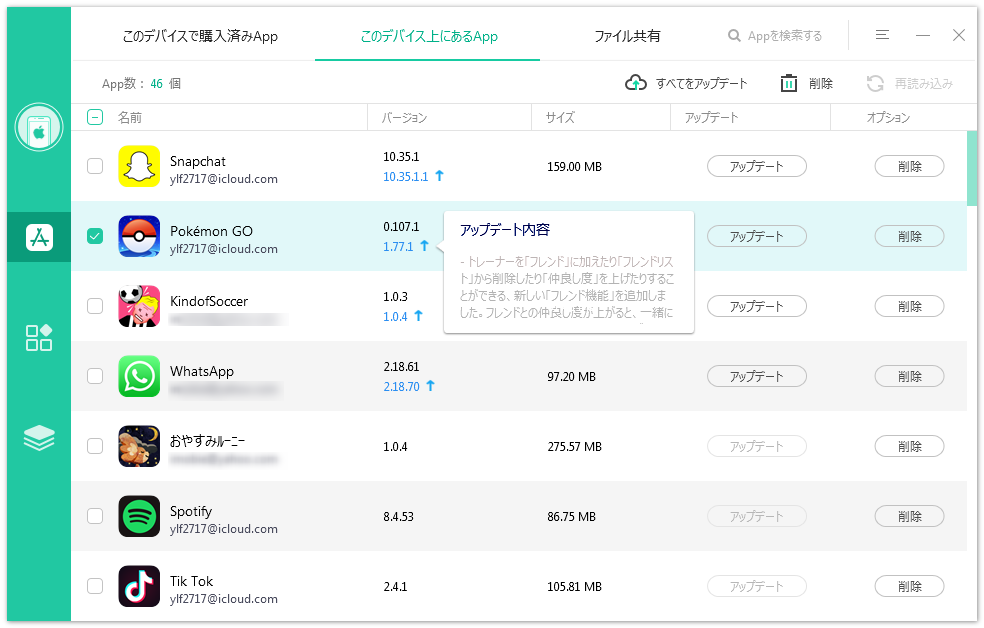984x628 pixels.
Task: Check the Spotify row checkbox
Action: [95, 516]
